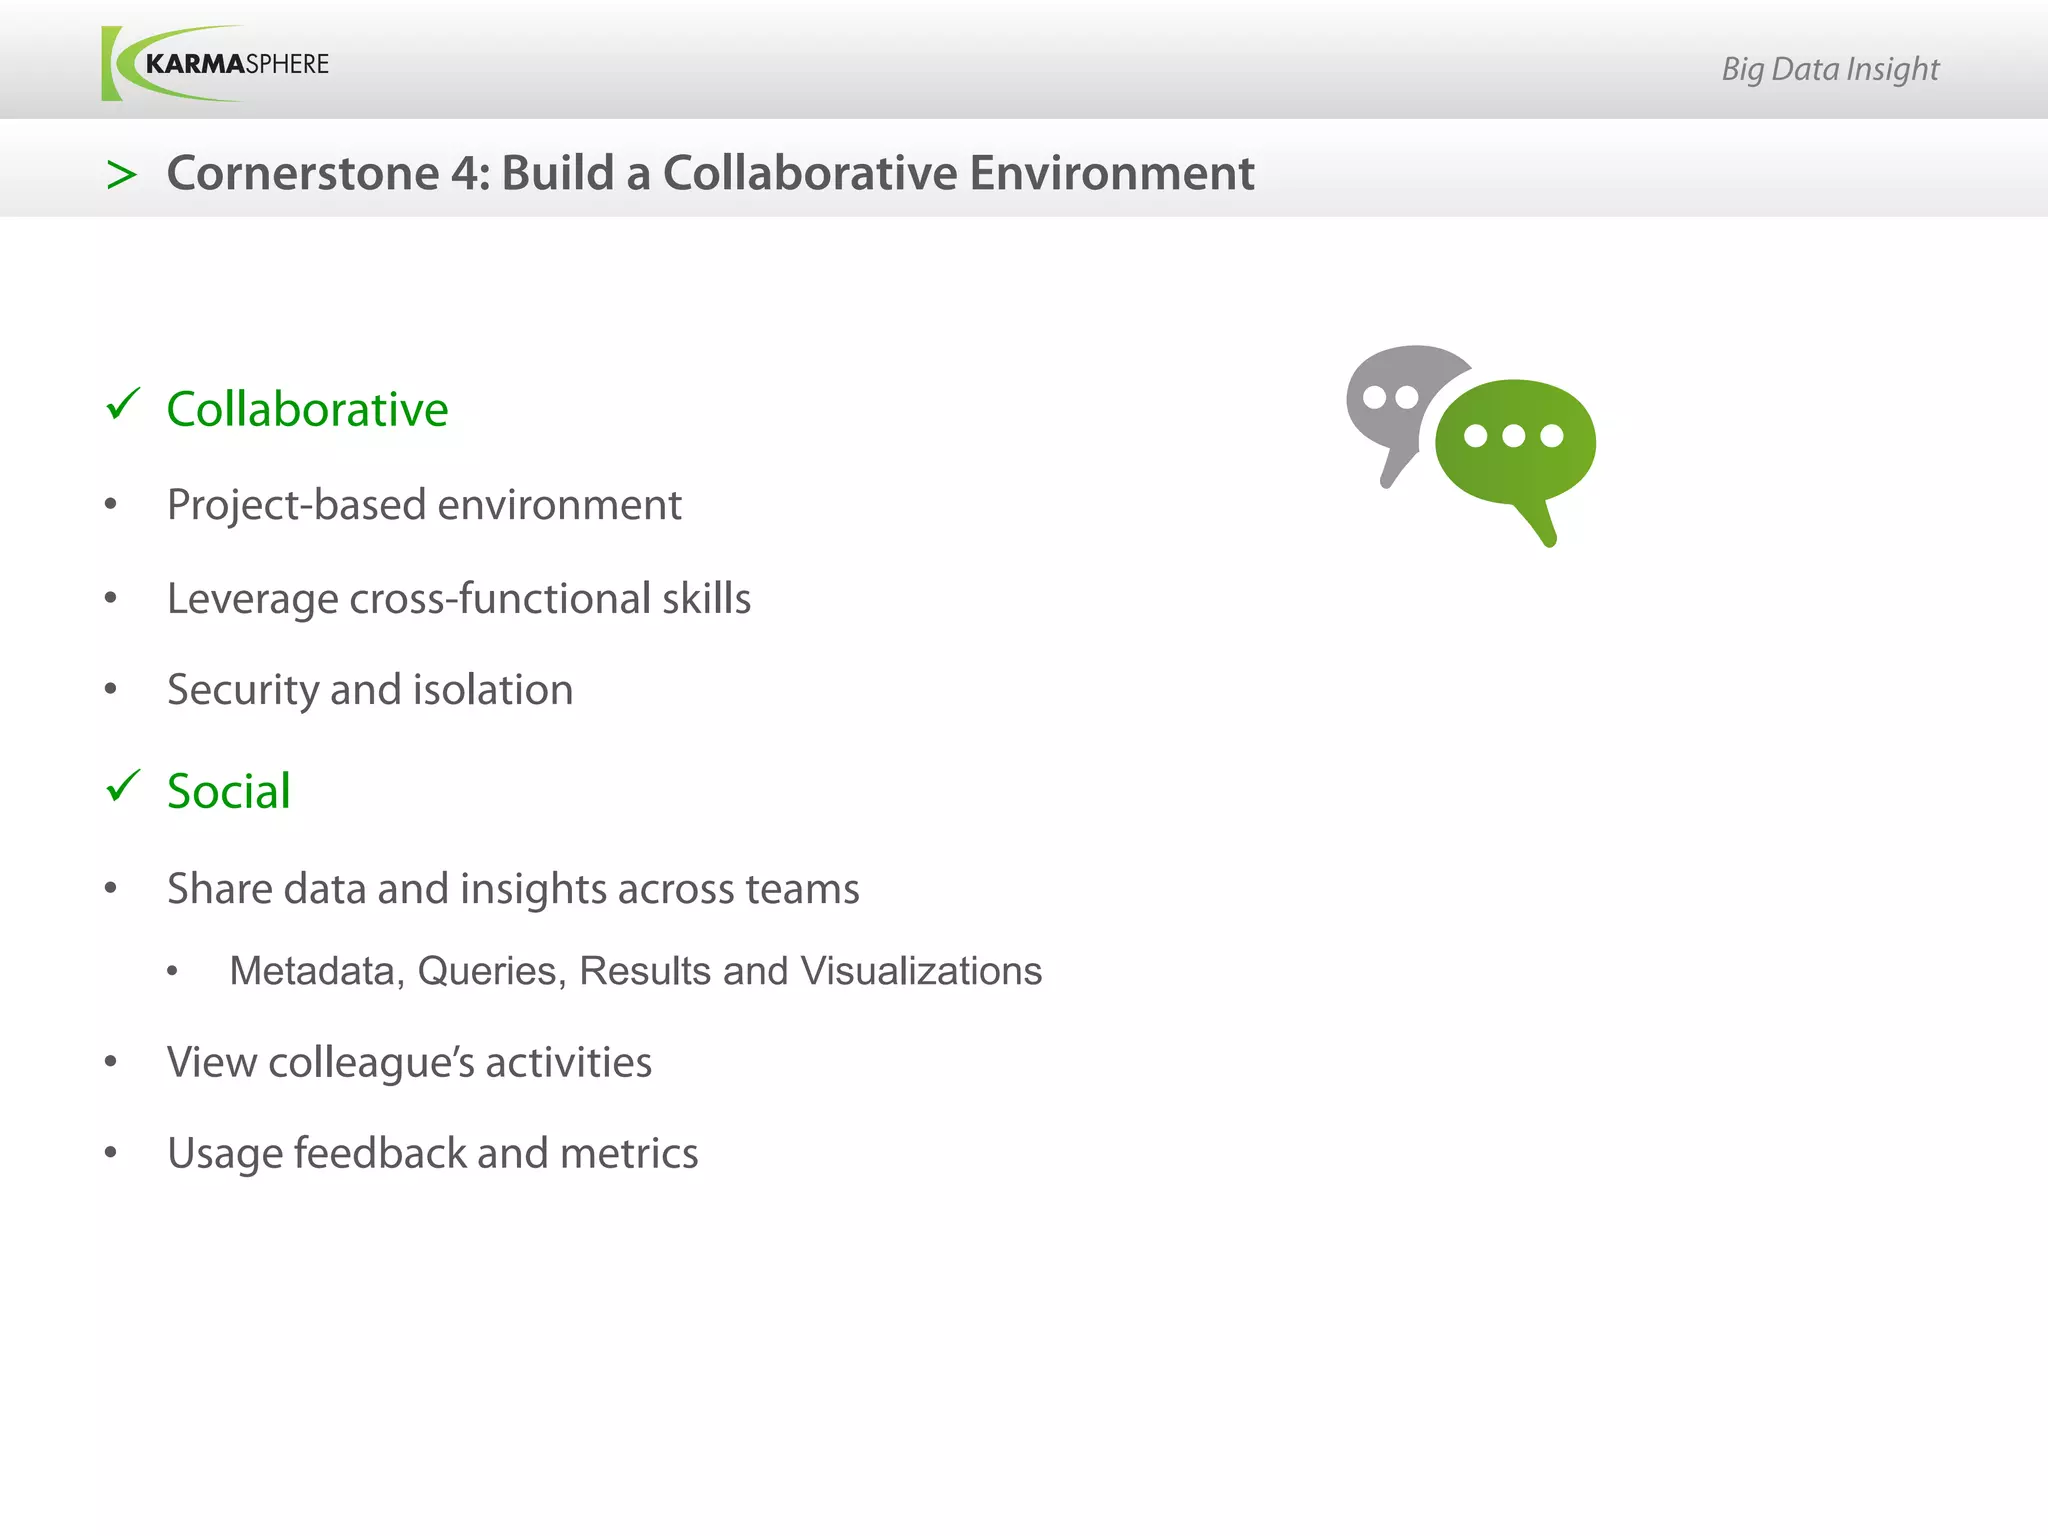Click the Metadata, Queries, Results sub-bullet
This screenshot has width=2048, height=1536.
click(635, 971)
